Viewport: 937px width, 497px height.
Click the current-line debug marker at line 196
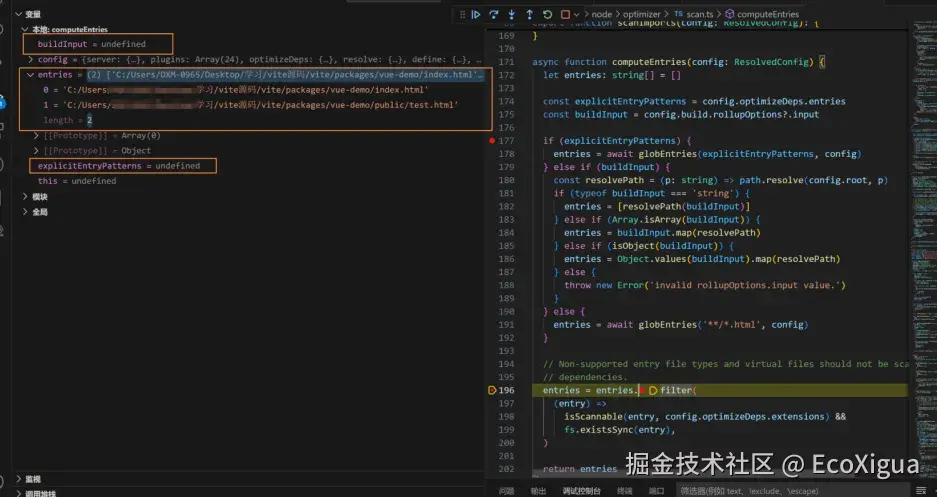tap(492, 390)
